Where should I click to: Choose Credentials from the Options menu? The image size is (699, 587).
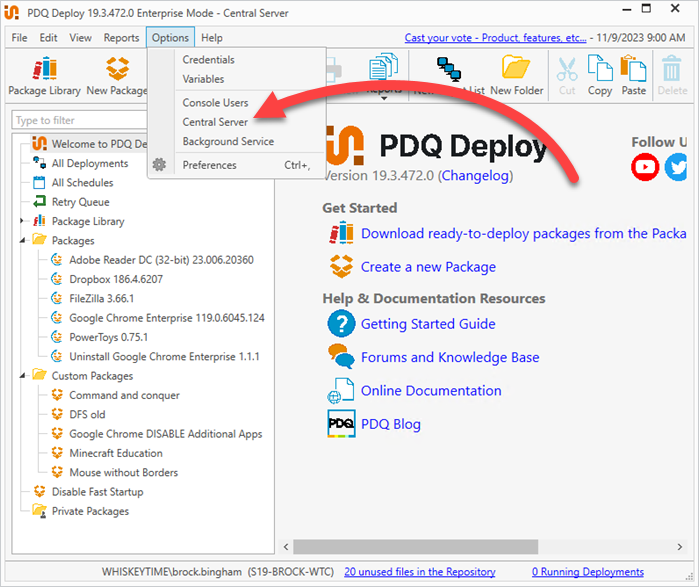coord(208,59)
